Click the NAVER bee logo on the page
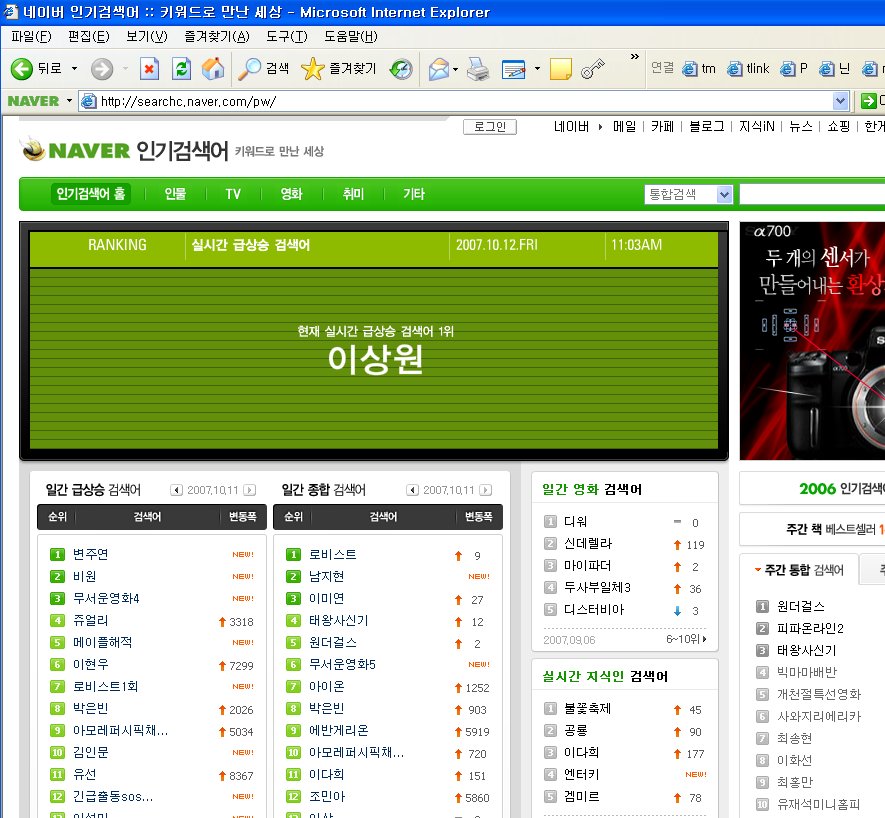The width and height of the screenshot is (885, 818). (76, 150)
